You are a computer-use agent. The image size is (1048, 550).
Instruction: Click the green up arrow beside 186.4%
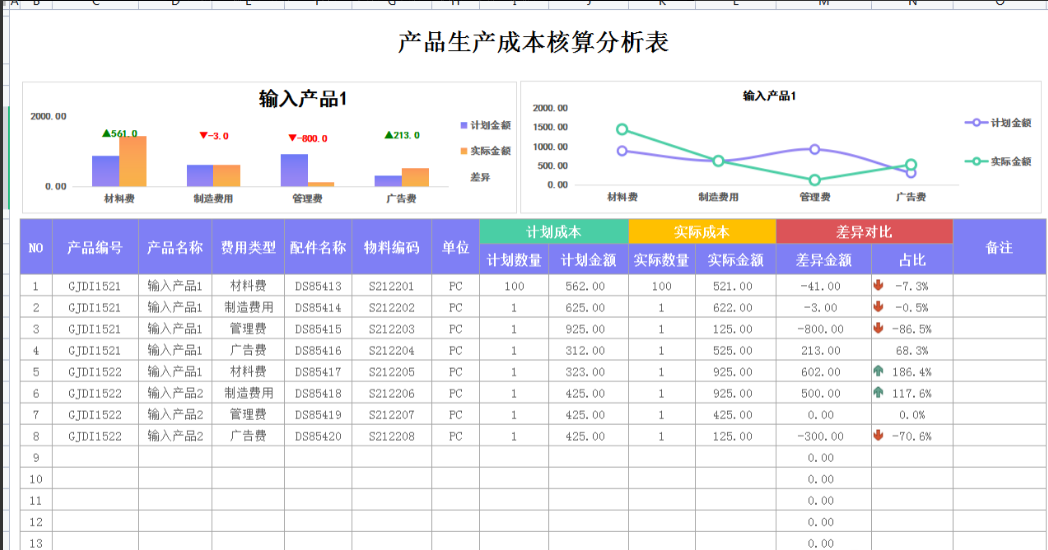(878, 371)
